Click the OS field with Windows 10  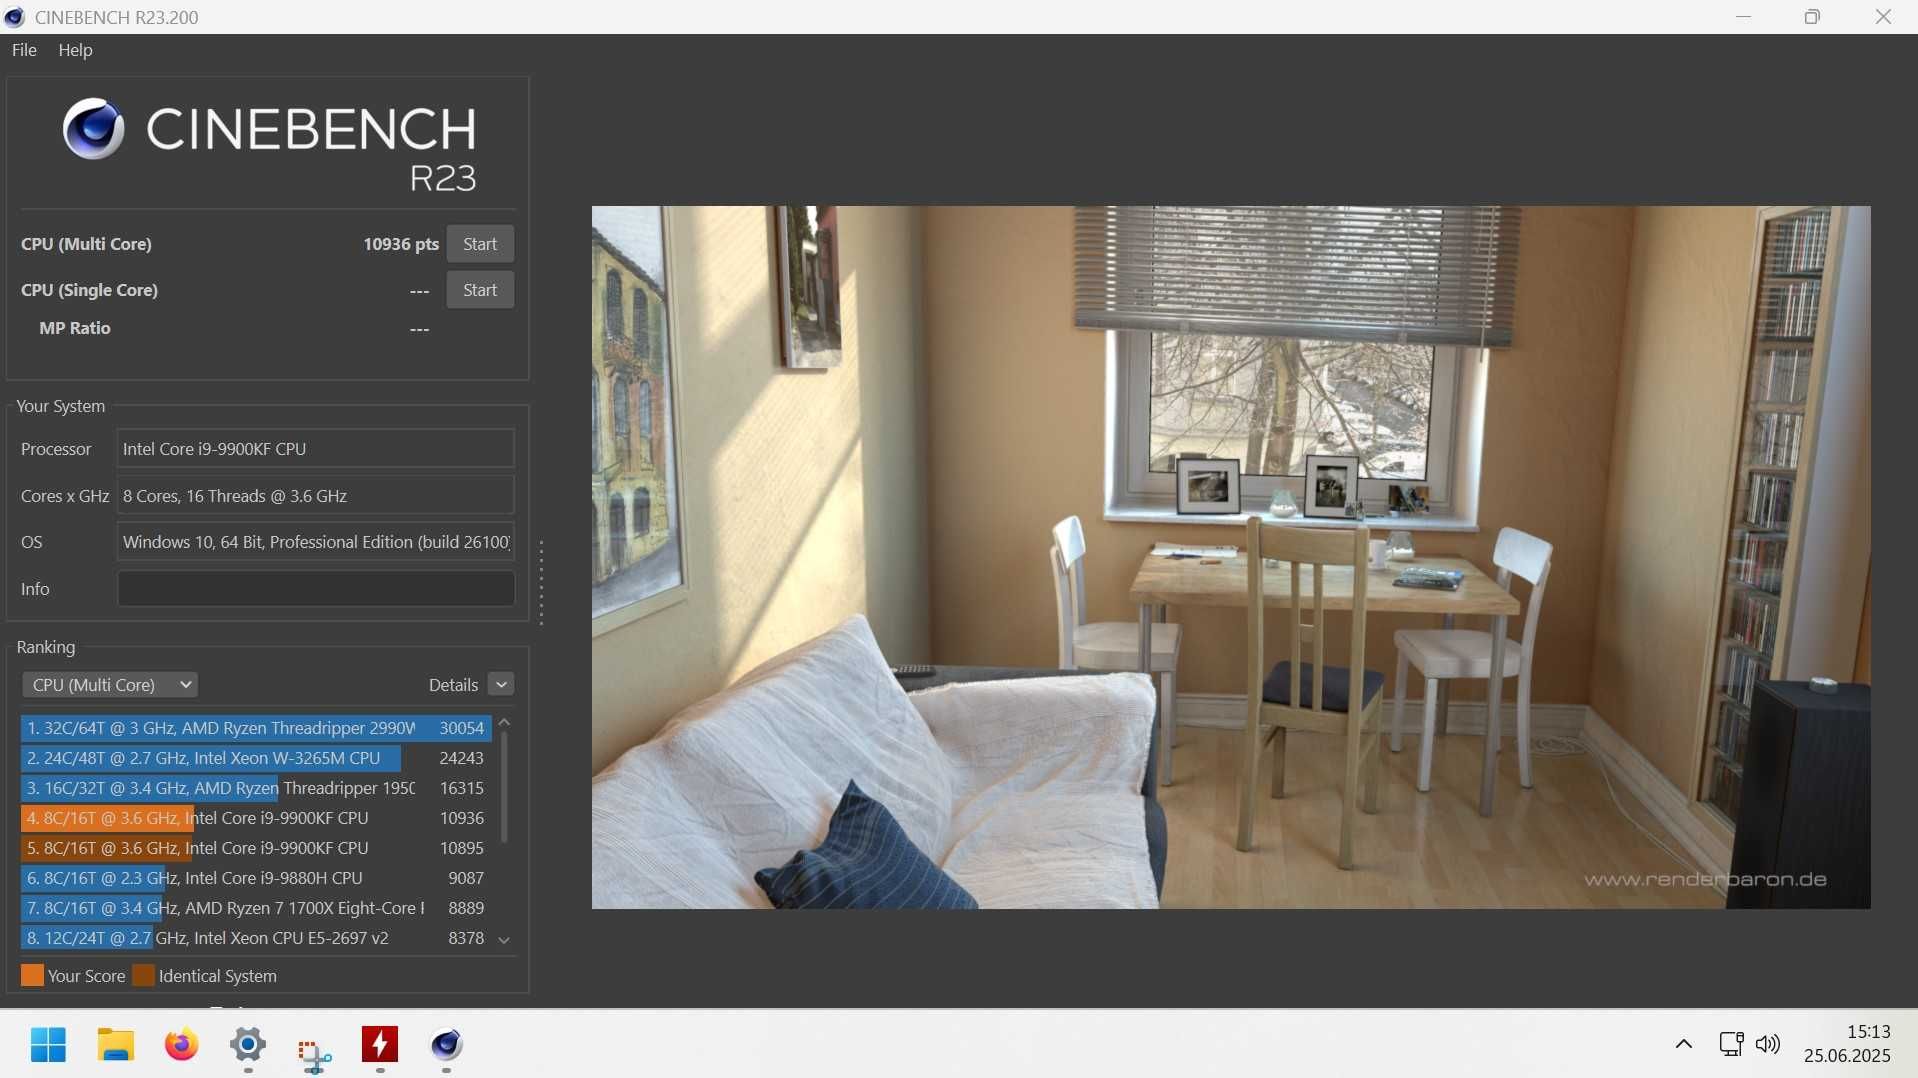[316, 542]
